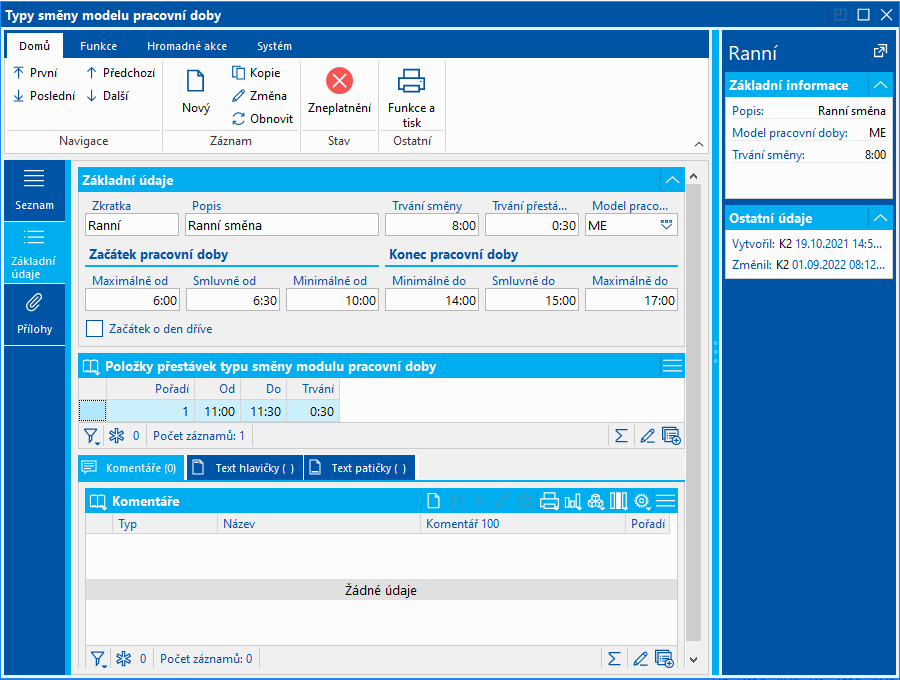The image size is (900, 680).
Task: Collapse Ostatní údaje side panel
Action: point(880,218)
